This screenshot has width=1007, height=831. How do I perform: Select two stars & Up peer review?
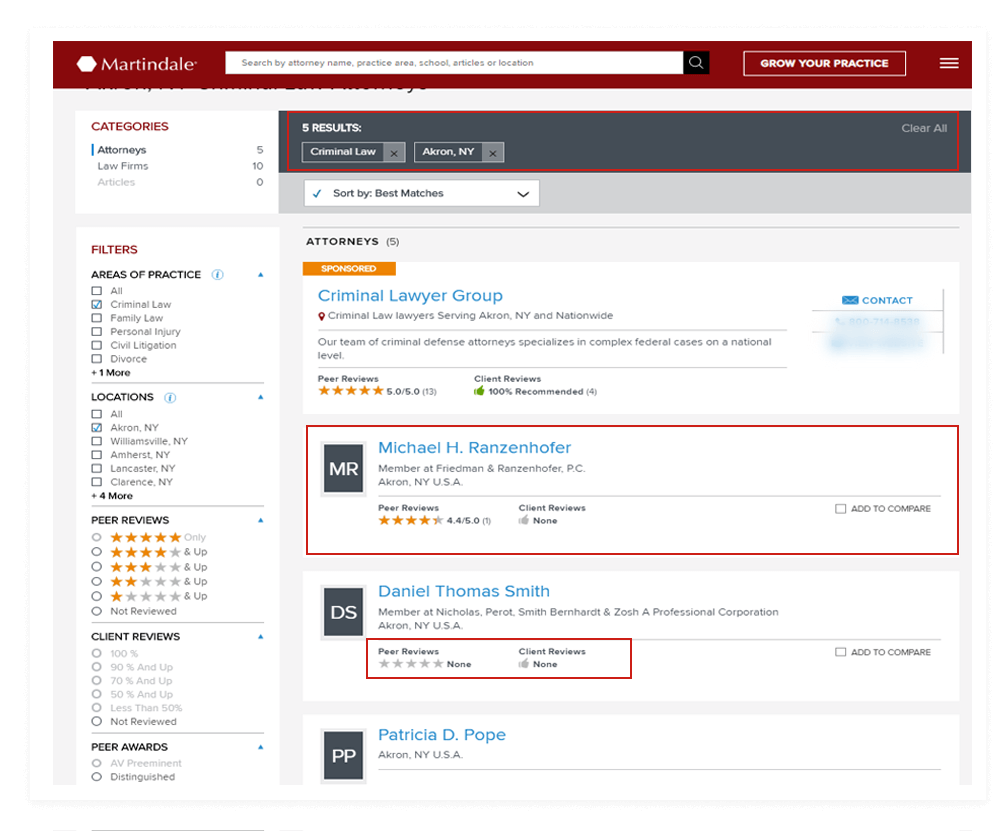tap(96, 581)
